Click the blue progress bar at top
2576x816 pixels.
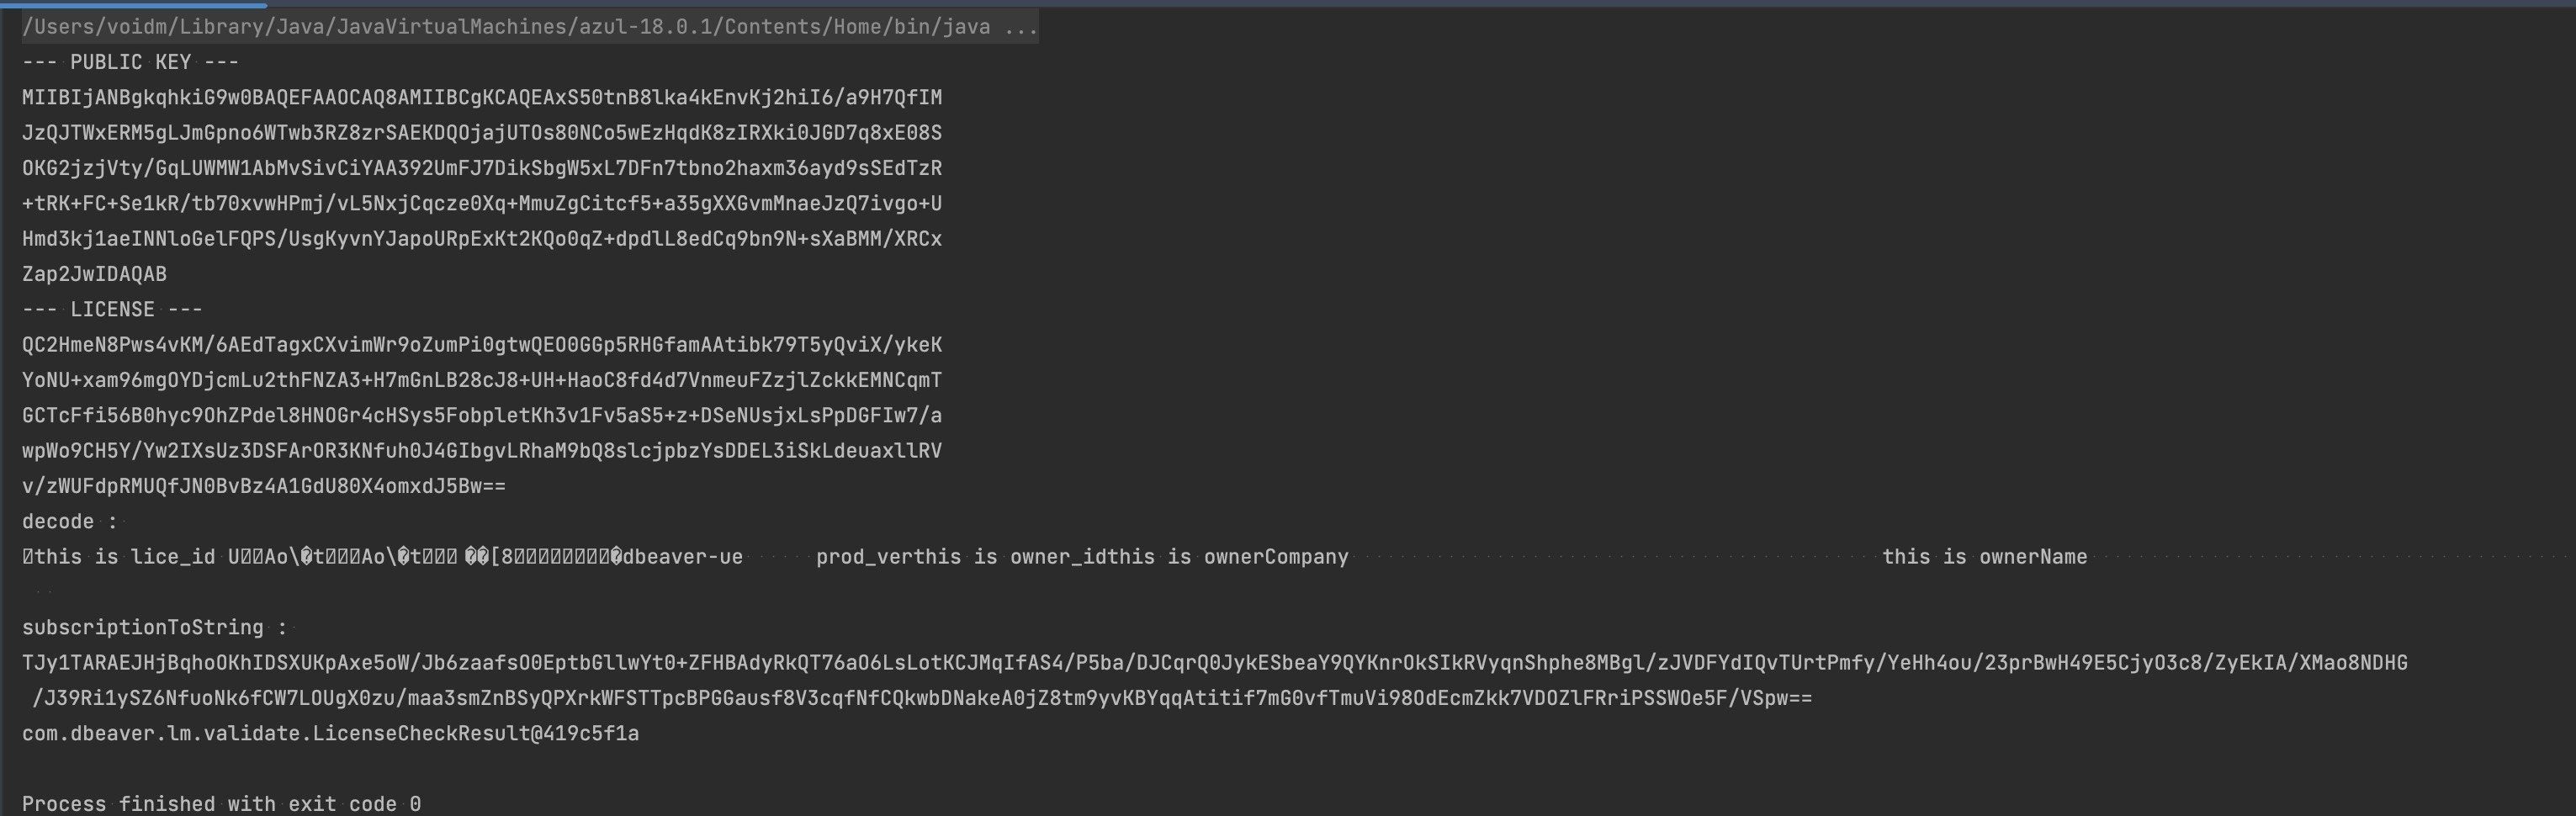coord(133,3)
